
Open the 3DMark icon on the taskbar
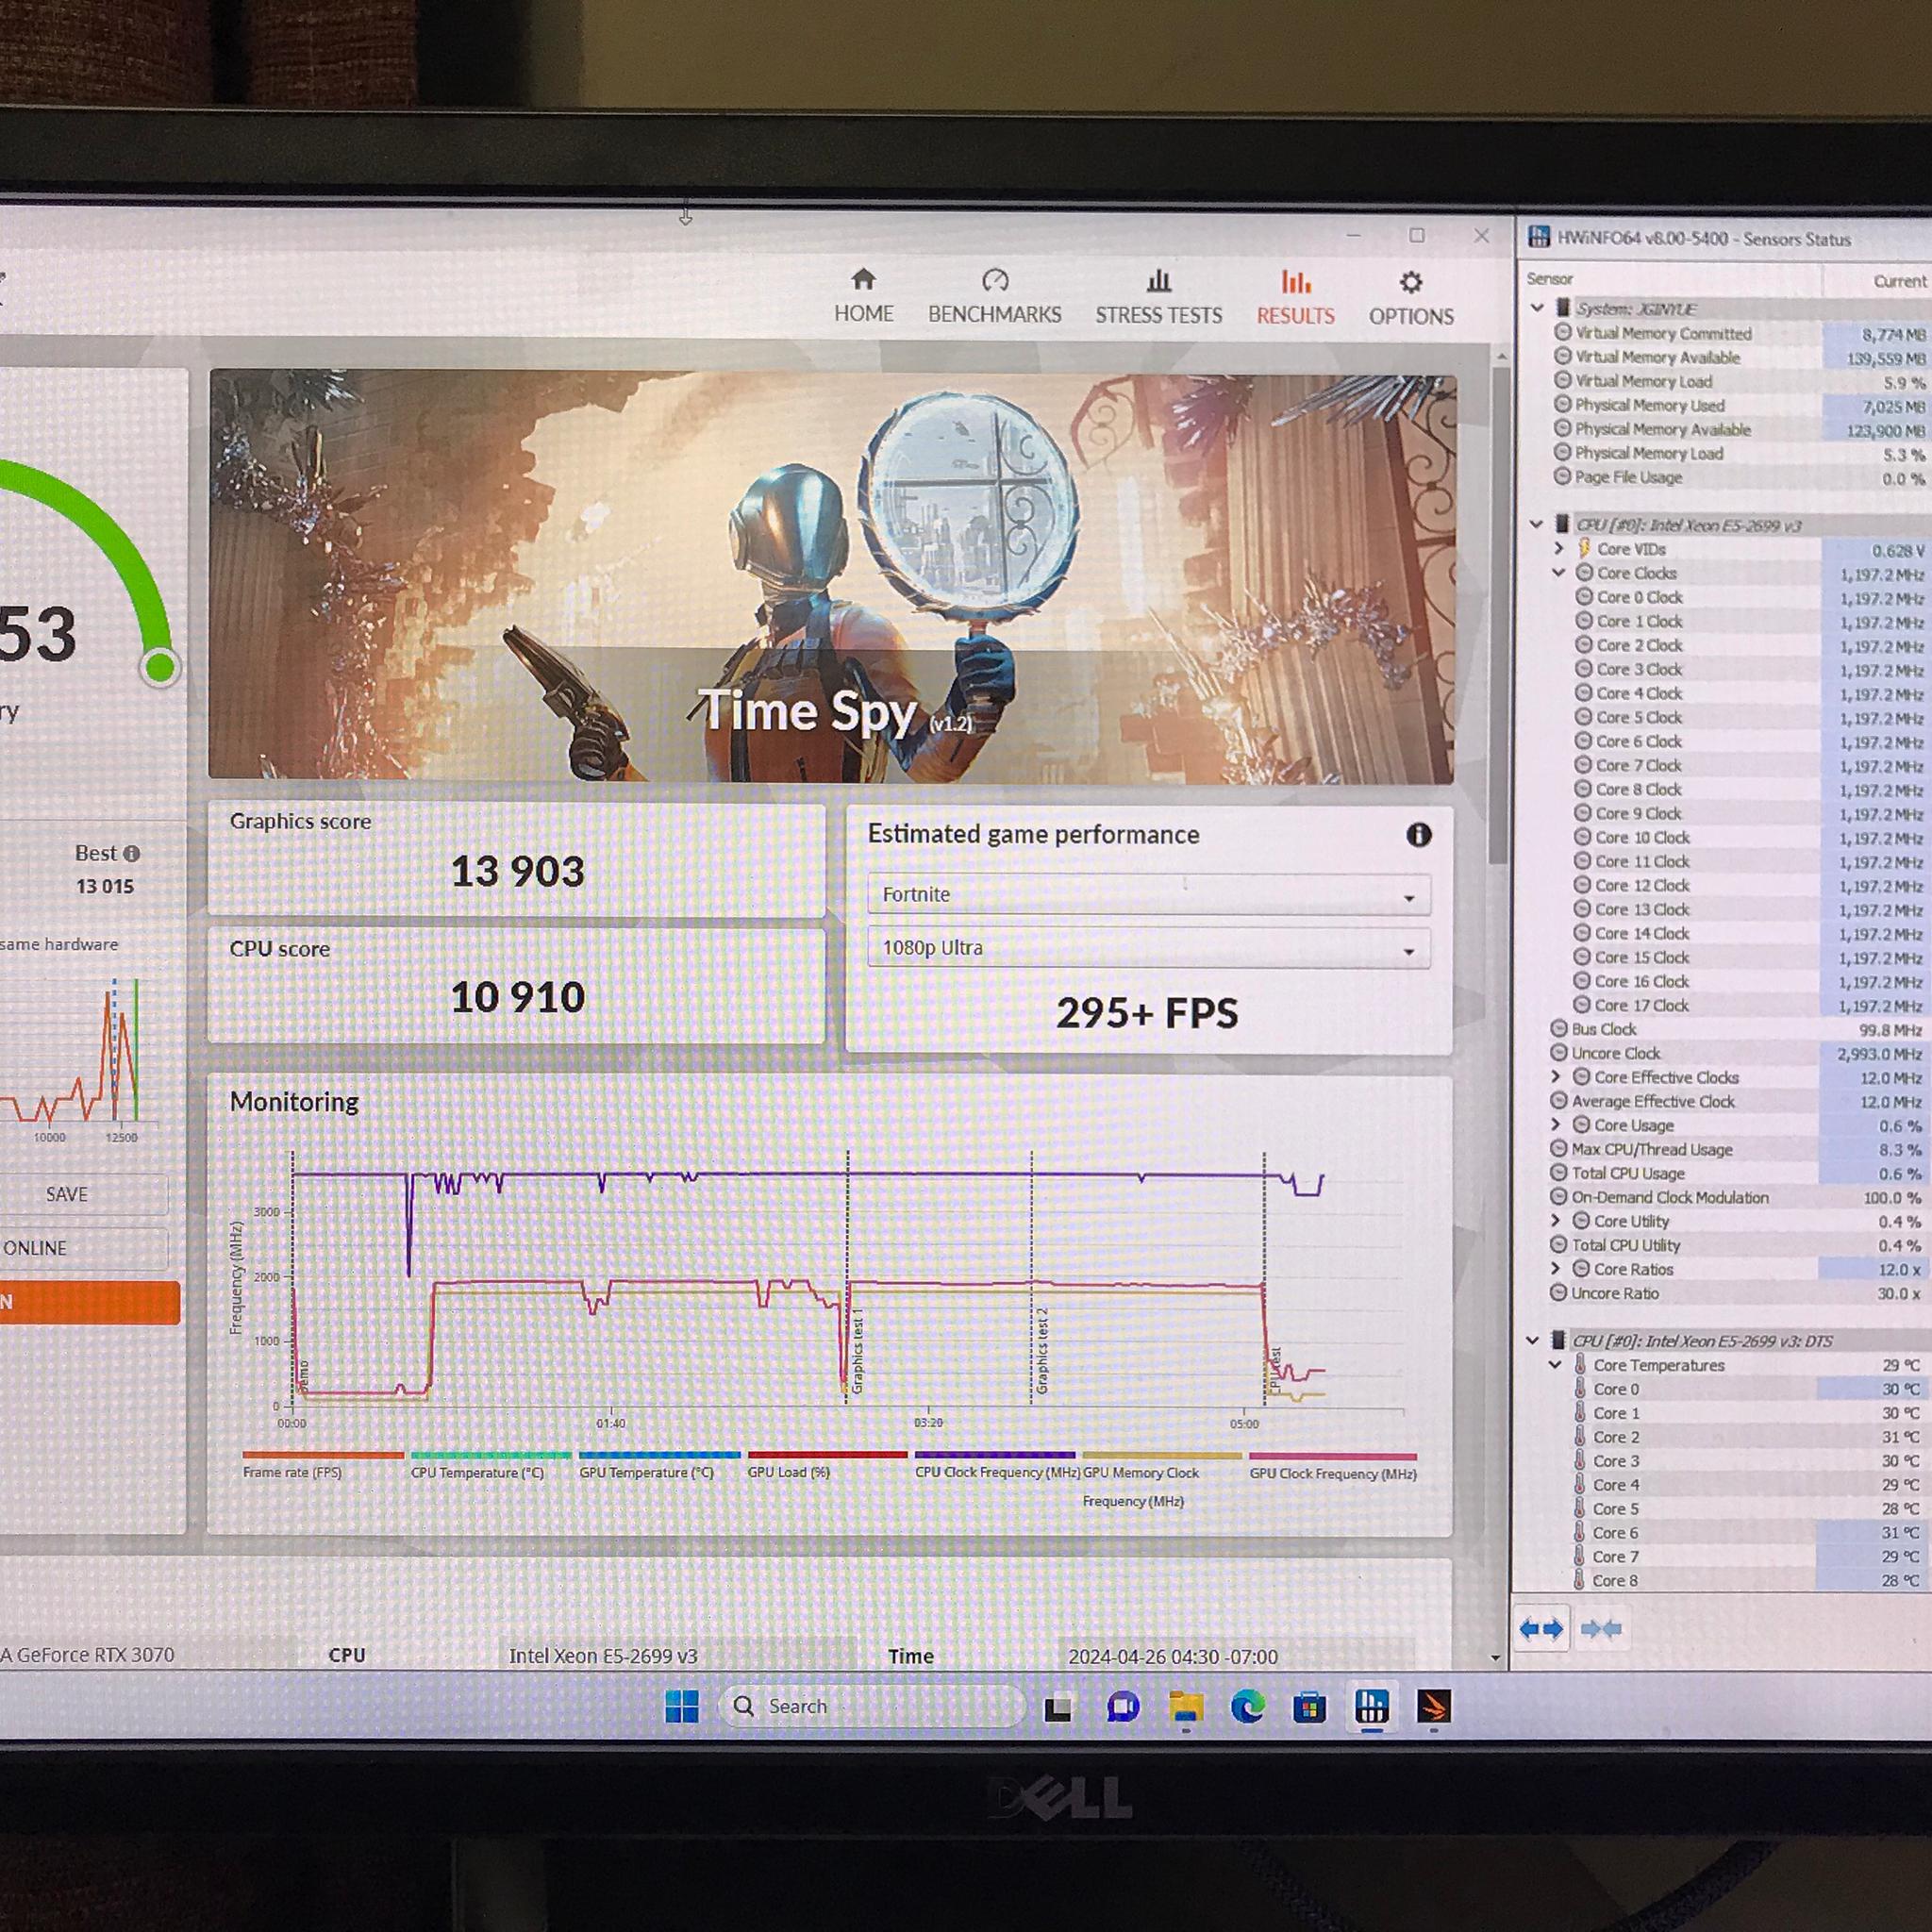pos(1434,1708)
